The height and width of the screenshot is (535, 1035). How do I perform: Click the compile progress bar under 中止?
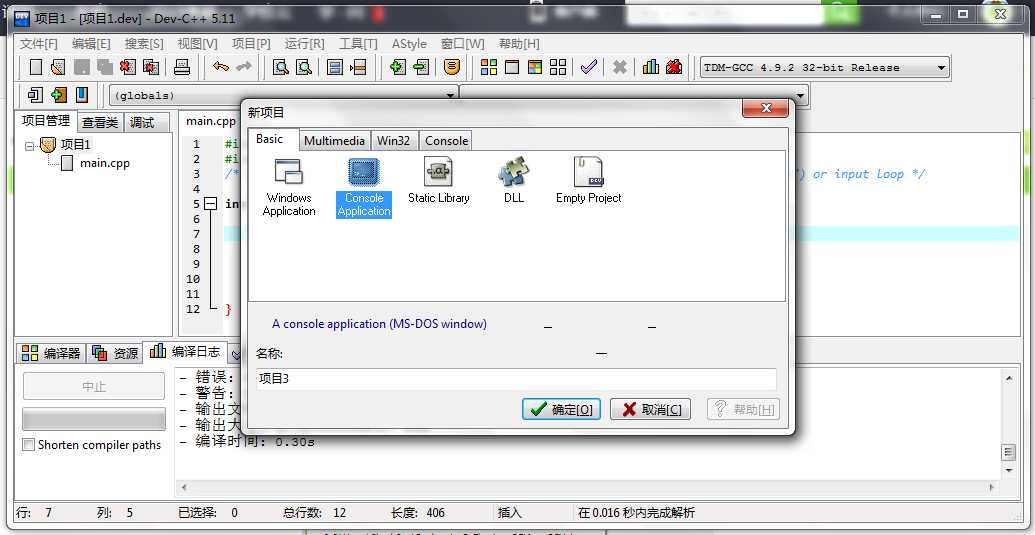click(94, 420)
